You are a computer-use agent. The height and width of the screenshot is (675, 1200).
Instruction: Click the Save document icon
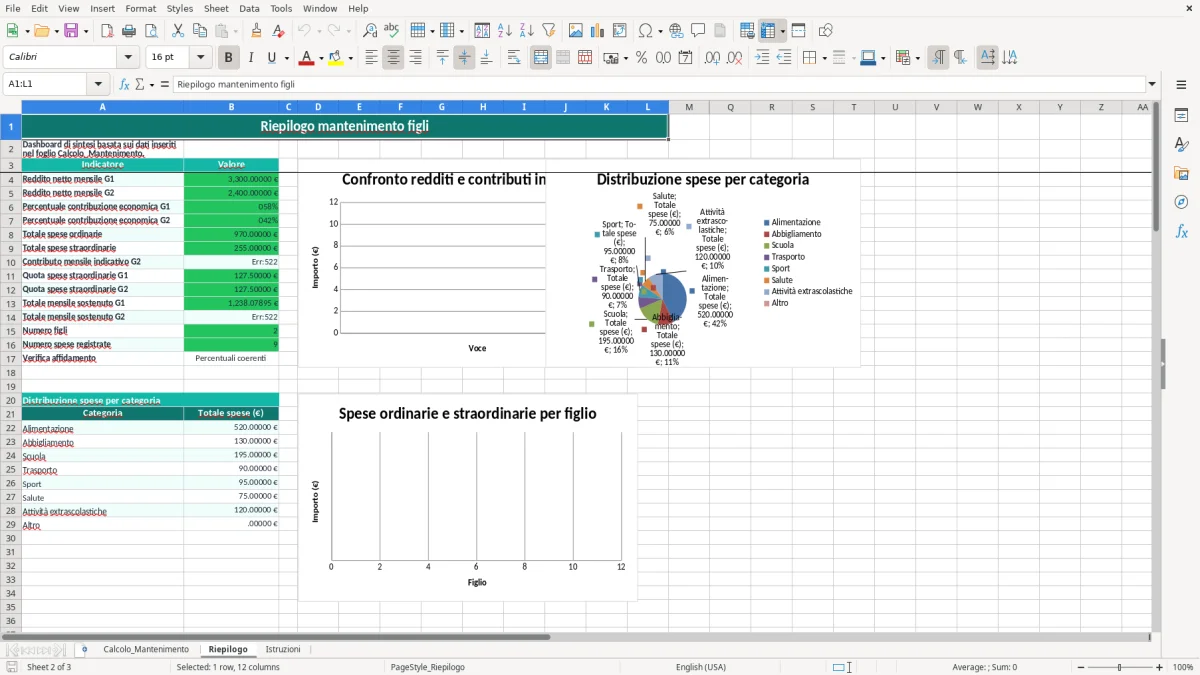click(x=71, y=31)
